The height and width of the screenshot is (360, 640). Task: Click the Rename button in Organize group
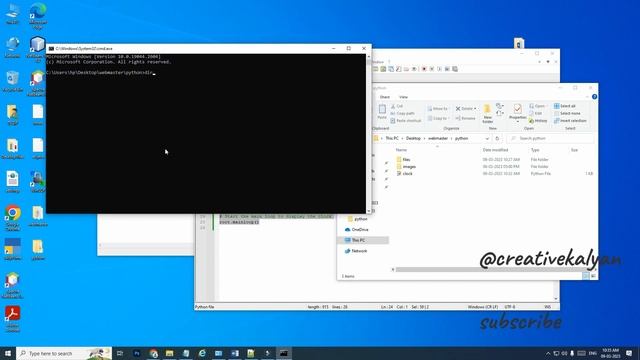pos(465,118)
